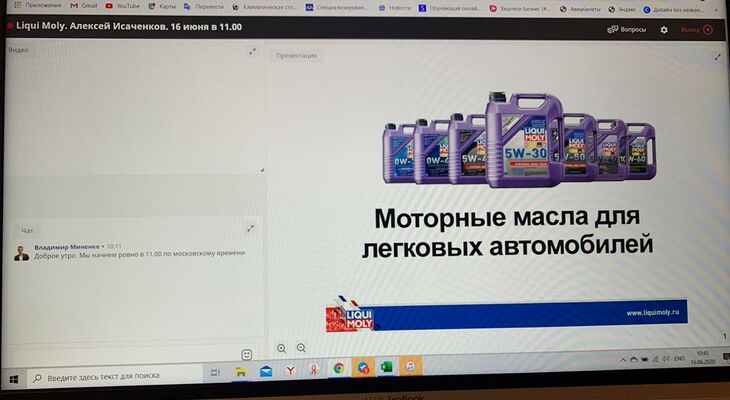Image resolution: width=730 pixels, height=400 pixels.
Task: Select the Видео panel label
Action: click(x=19, y=50)
